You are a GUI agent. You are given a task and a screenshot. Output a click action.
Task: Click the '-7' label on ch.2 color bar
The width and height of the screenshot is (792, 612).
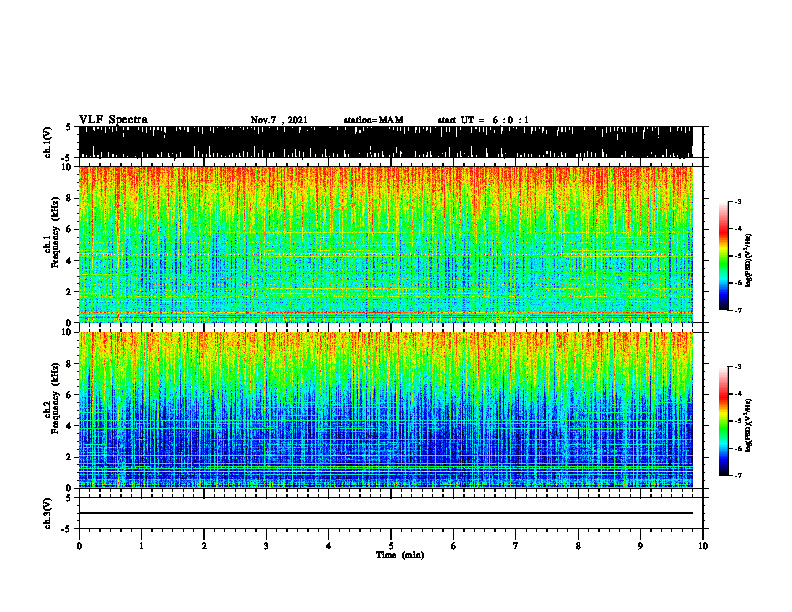pos(738,475)
